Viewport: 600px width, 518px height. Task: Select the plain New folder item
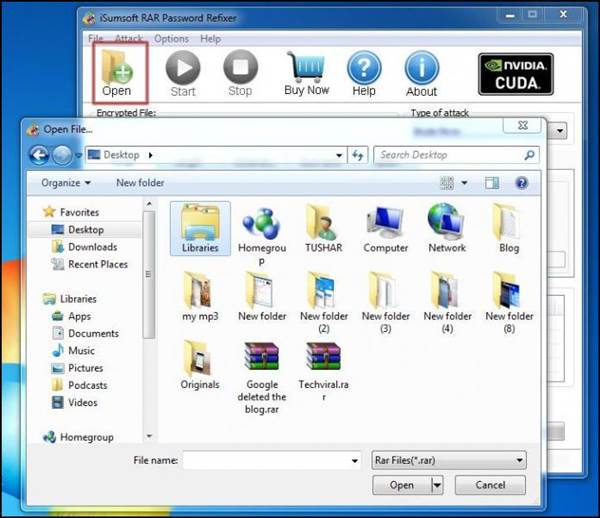click(x=262, y=297)
